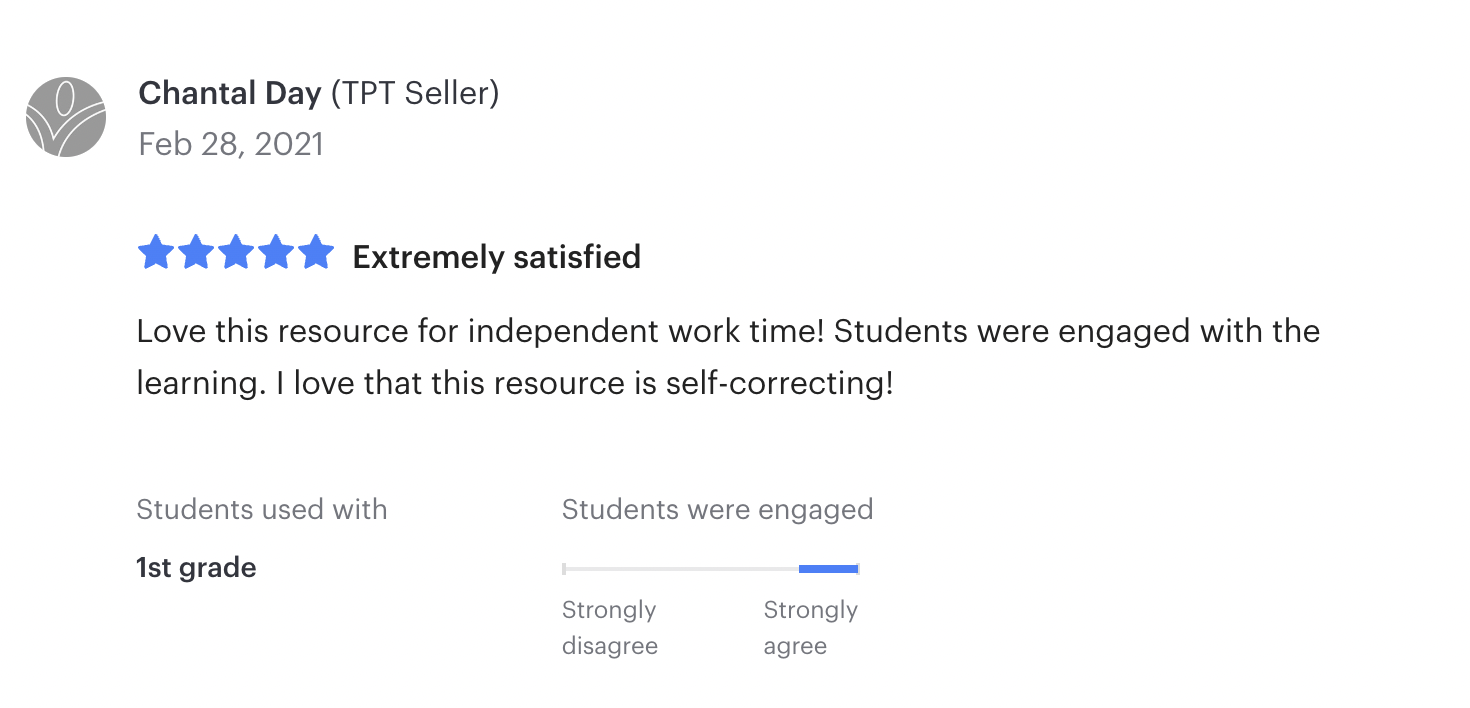Click the Extremely satisfied rating label
1470x708 pixels.
[497, 257]
